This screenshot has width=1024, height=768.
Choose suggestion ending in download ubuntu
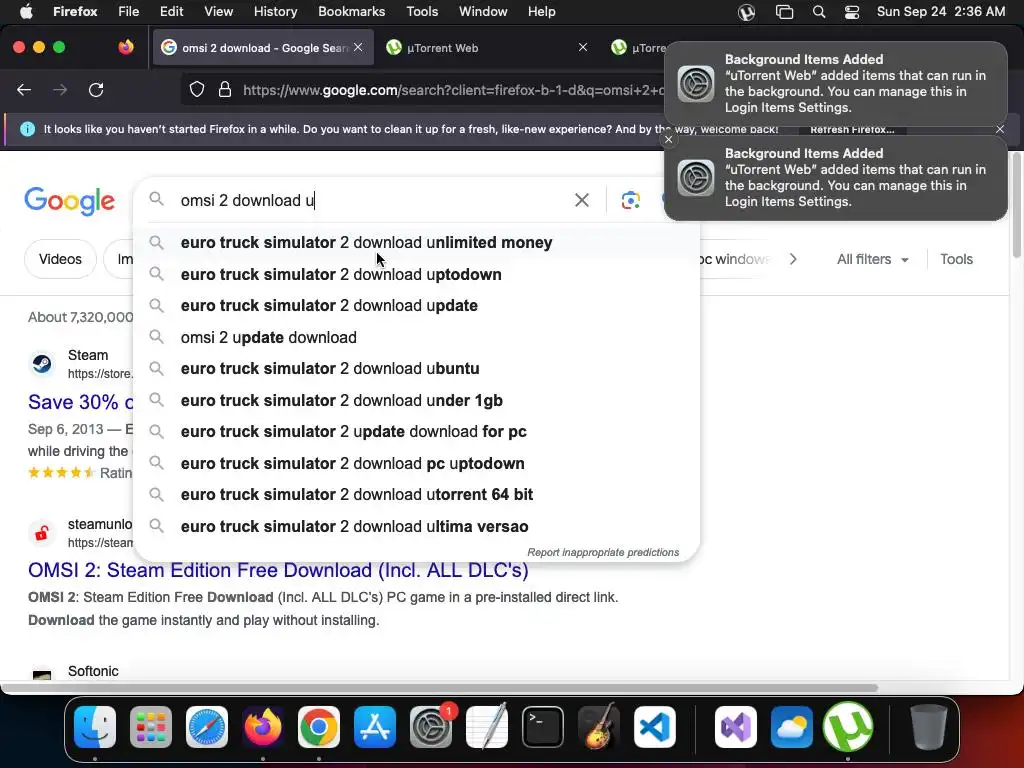click(417, 368)
